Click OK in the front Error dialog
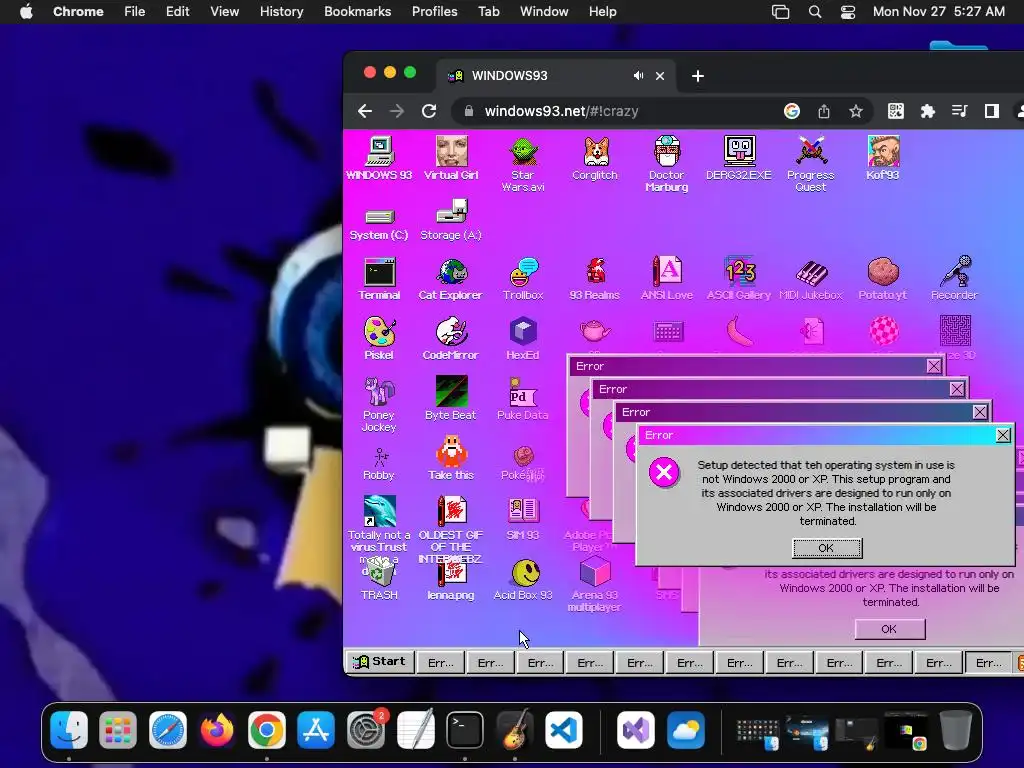Viewport: 1024px width, 768px height. 827,548
